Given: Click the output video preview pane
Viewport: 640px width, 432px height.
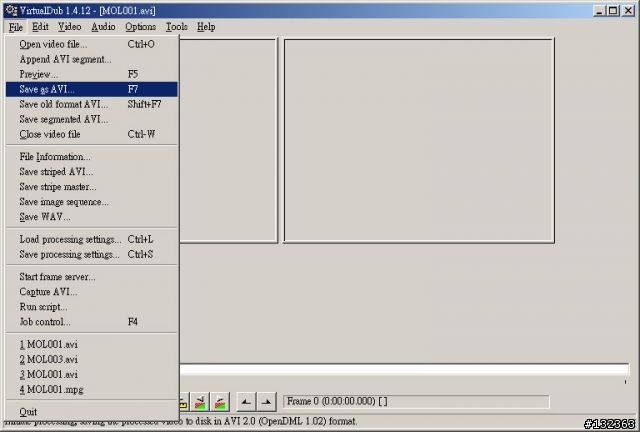Looking at the screenshot, I should tap(419, 140).
